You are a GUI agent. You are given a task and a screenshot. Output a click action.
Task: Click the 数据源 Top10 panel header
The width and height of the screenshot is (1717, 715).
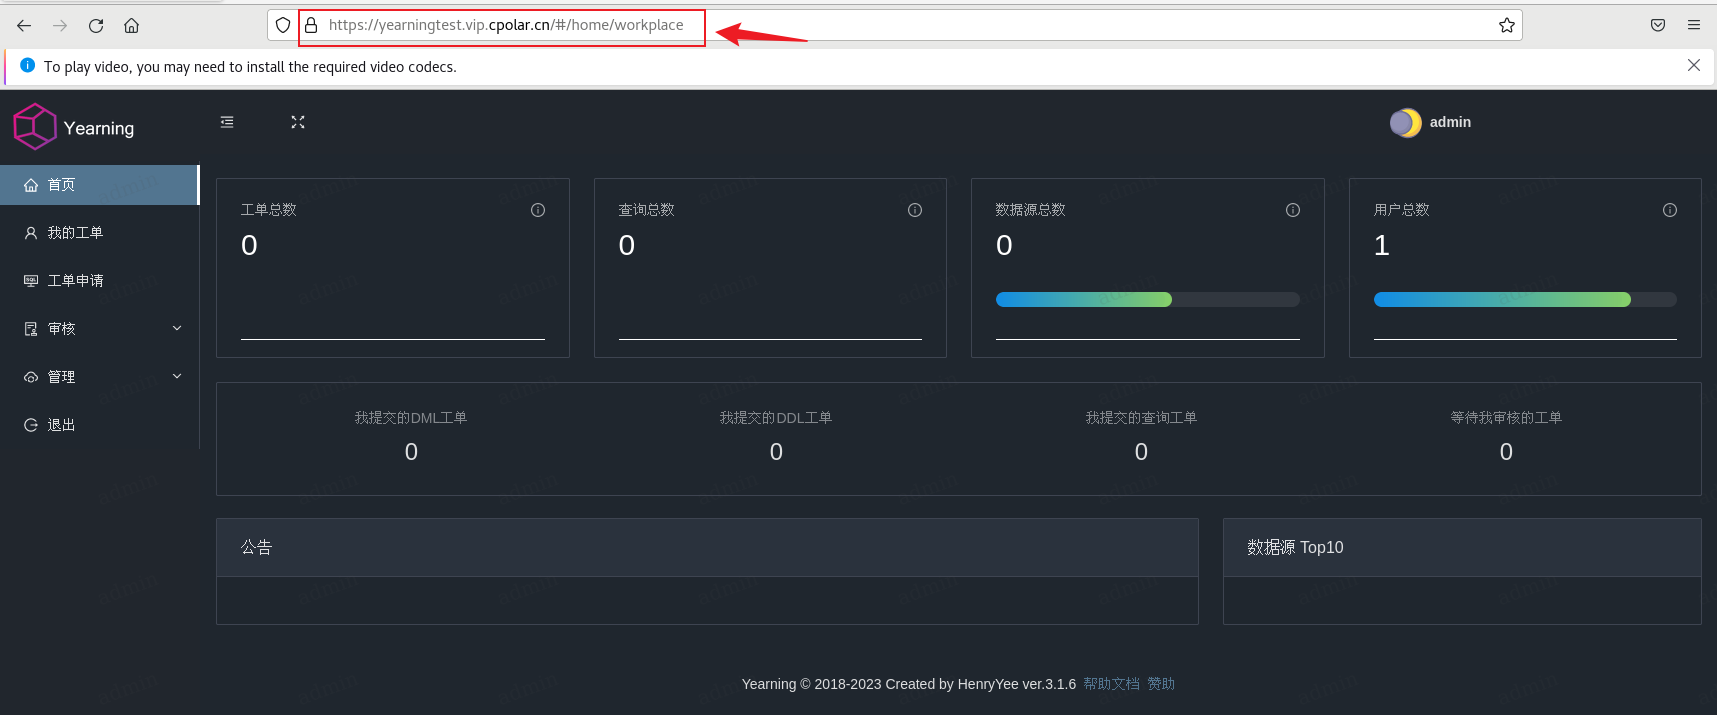[x=1462, y=548]
